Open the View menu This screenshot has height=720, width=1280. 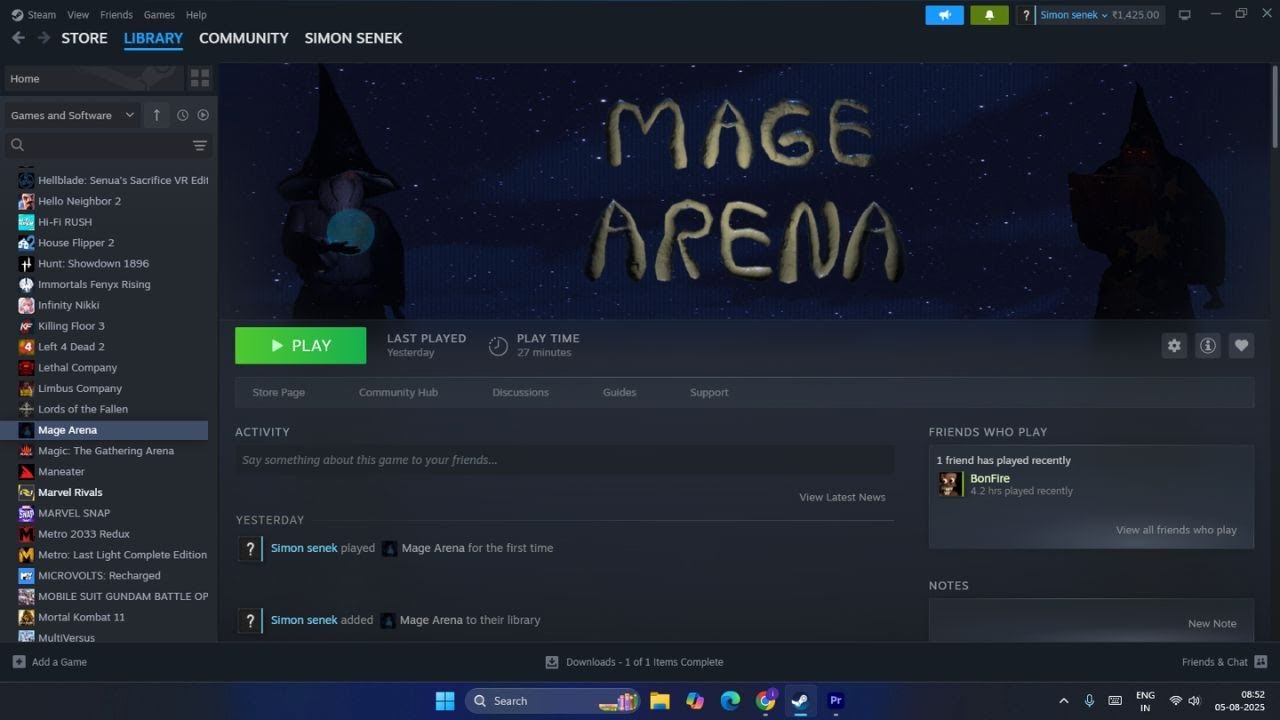(78, 15)
